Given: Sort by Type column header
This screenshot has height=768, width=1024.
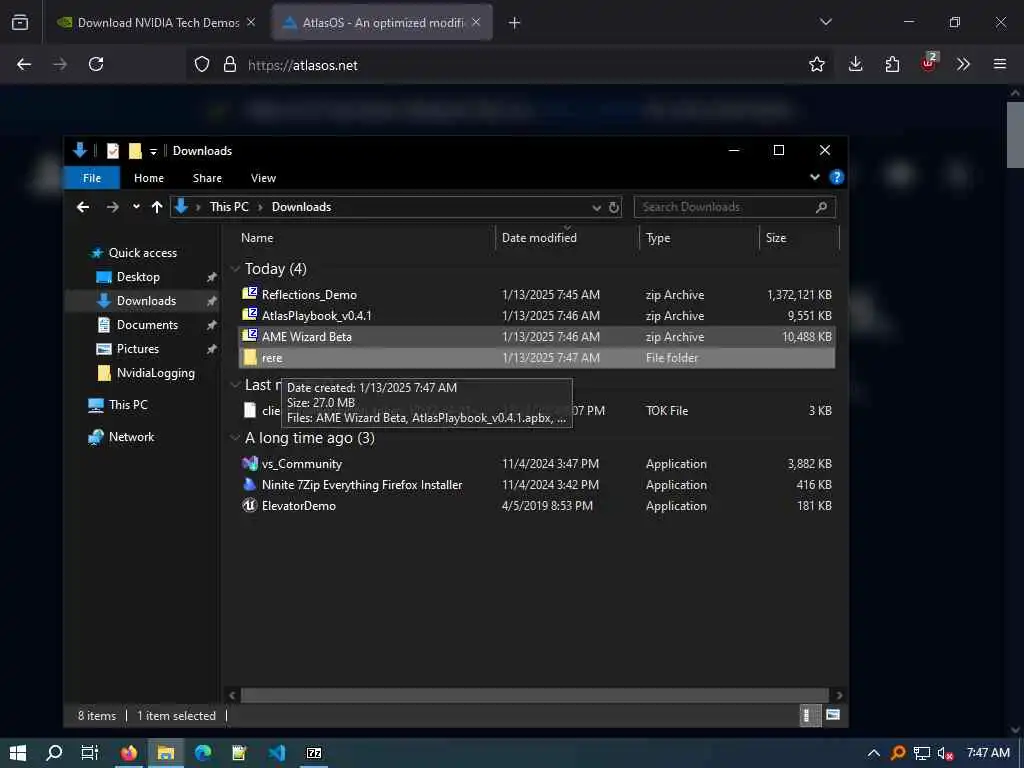Looking at the screenshot, I should [699, 238].
